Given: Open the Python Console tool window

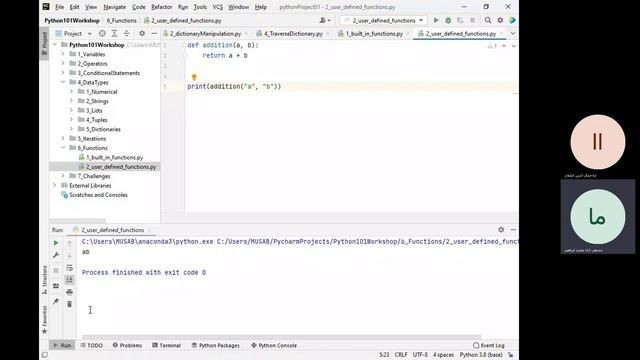Looking at the screenshot, I should [x=274, y=345].
